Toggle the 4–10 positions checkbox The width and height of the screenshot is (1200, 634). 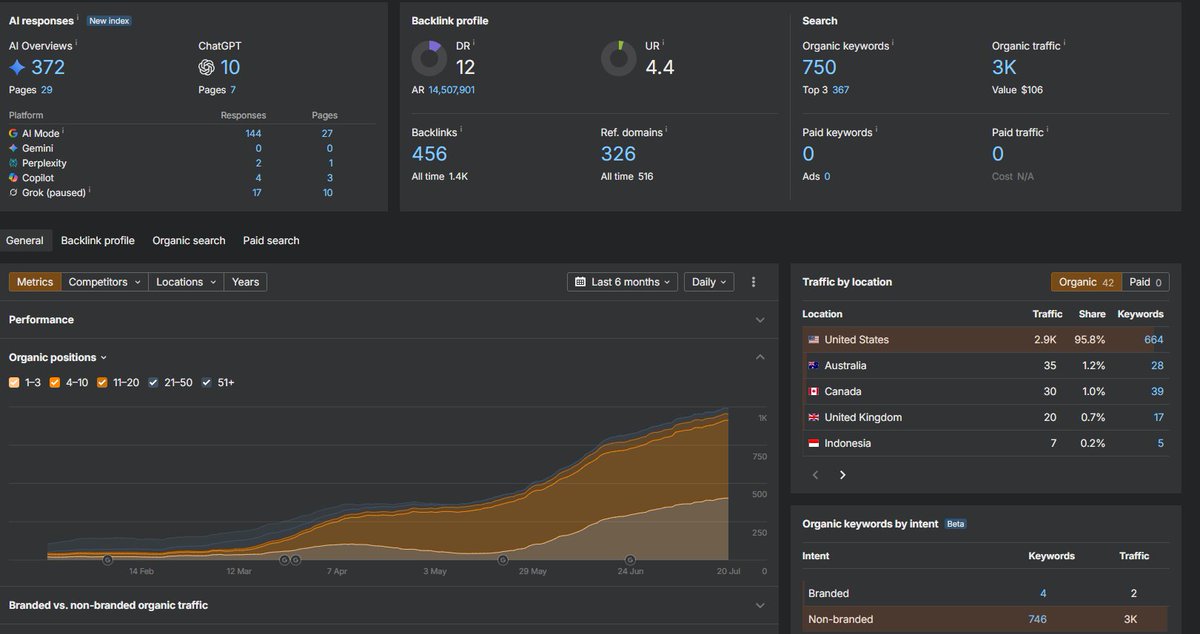pos(55,382)
